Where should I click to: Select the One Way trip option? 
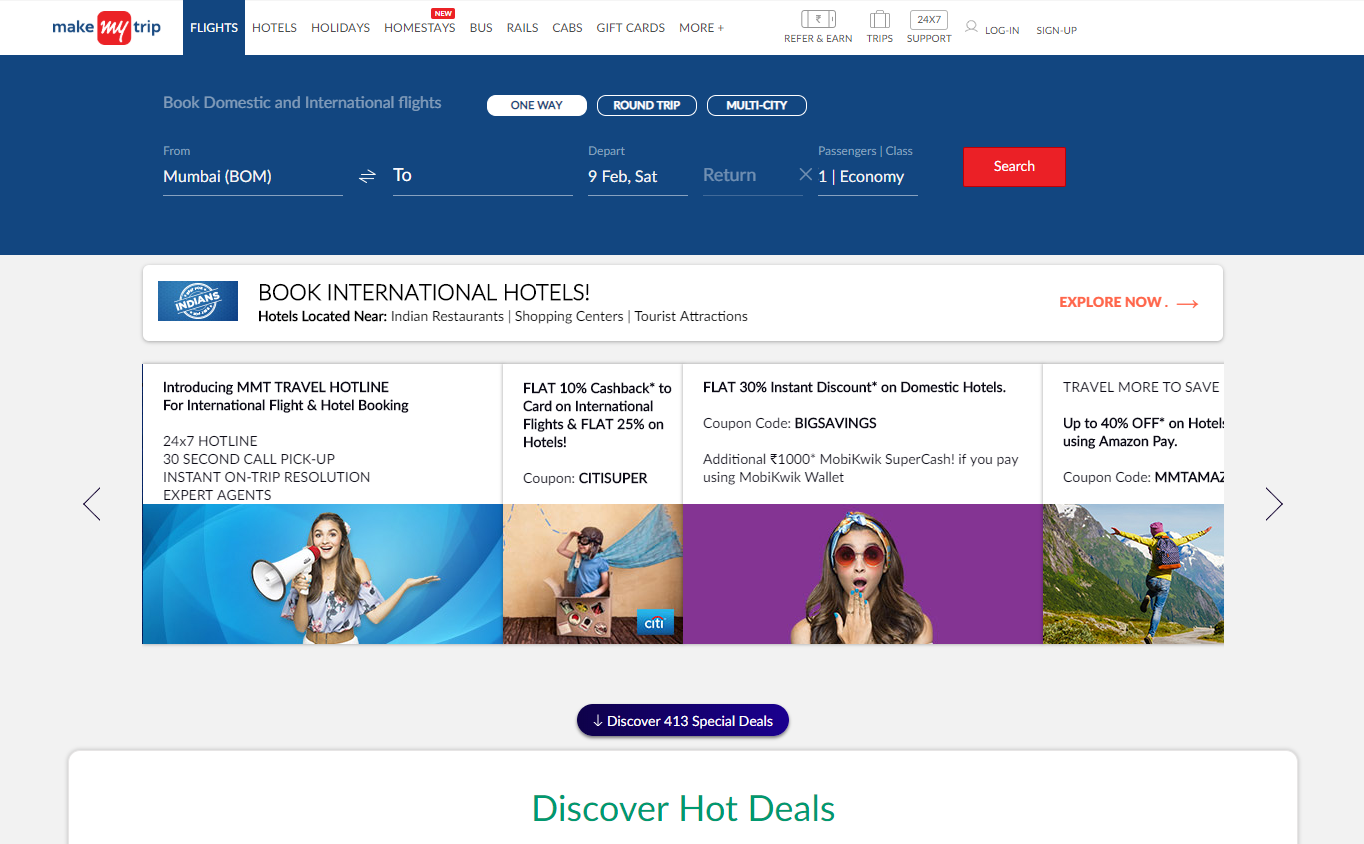[536, 105]
